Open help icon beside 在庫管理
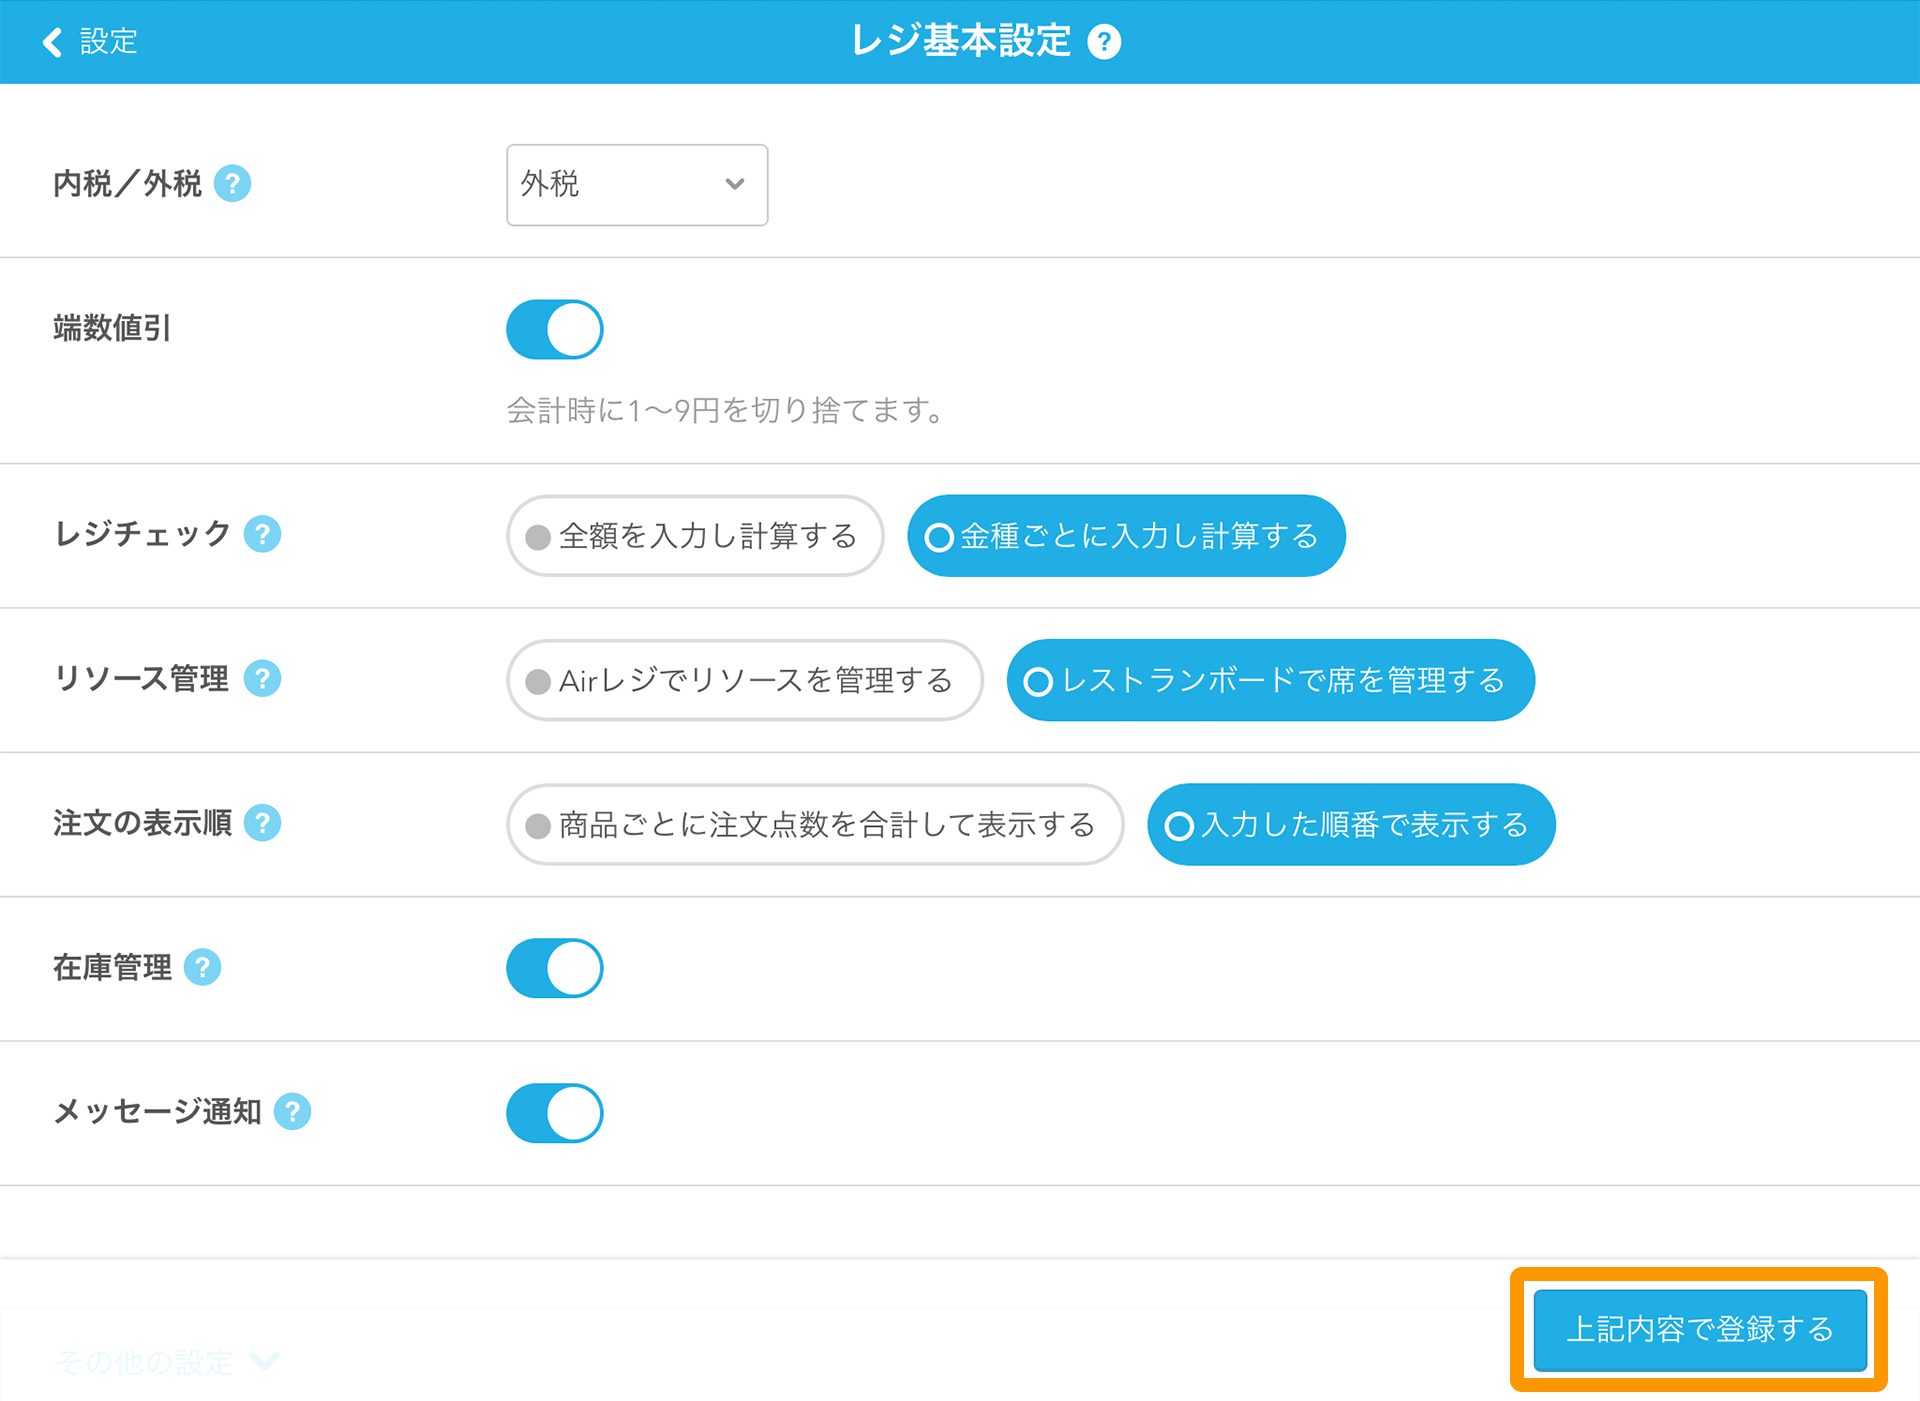 click(203, 967)
